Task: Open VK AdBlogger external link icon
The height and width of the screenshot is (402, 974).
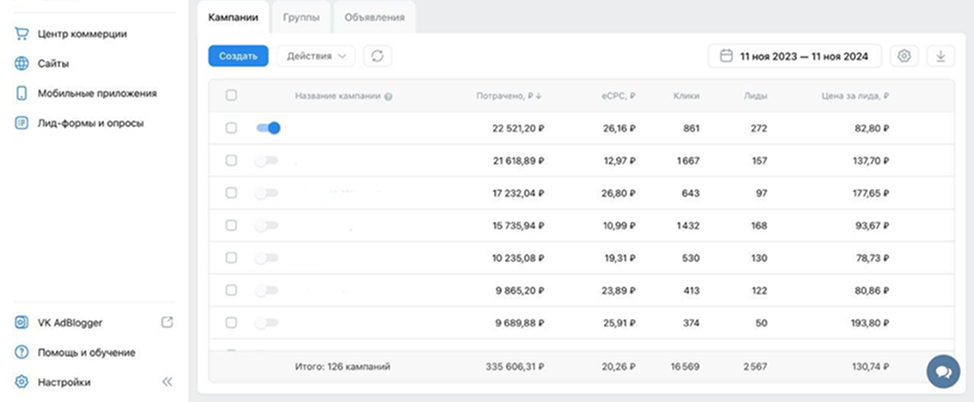Action: tap(167, 323)
